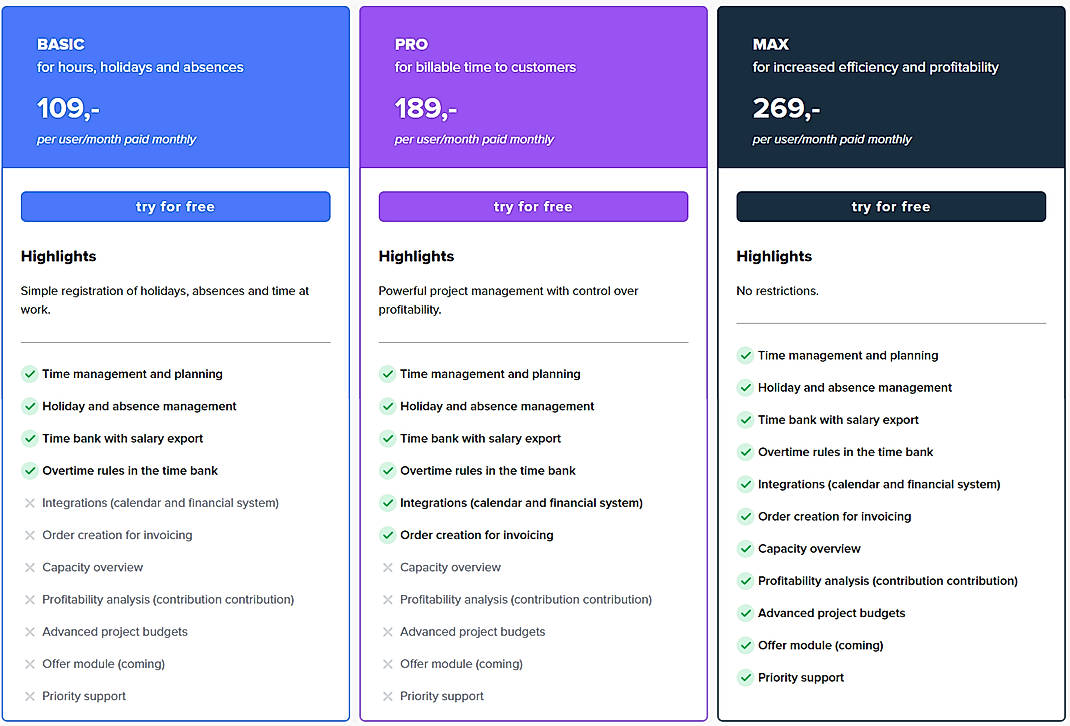Click the X next to Basic's Priority support
Image resolution: width=1070 pixels, height=726 pixels.
coord(29,696)
